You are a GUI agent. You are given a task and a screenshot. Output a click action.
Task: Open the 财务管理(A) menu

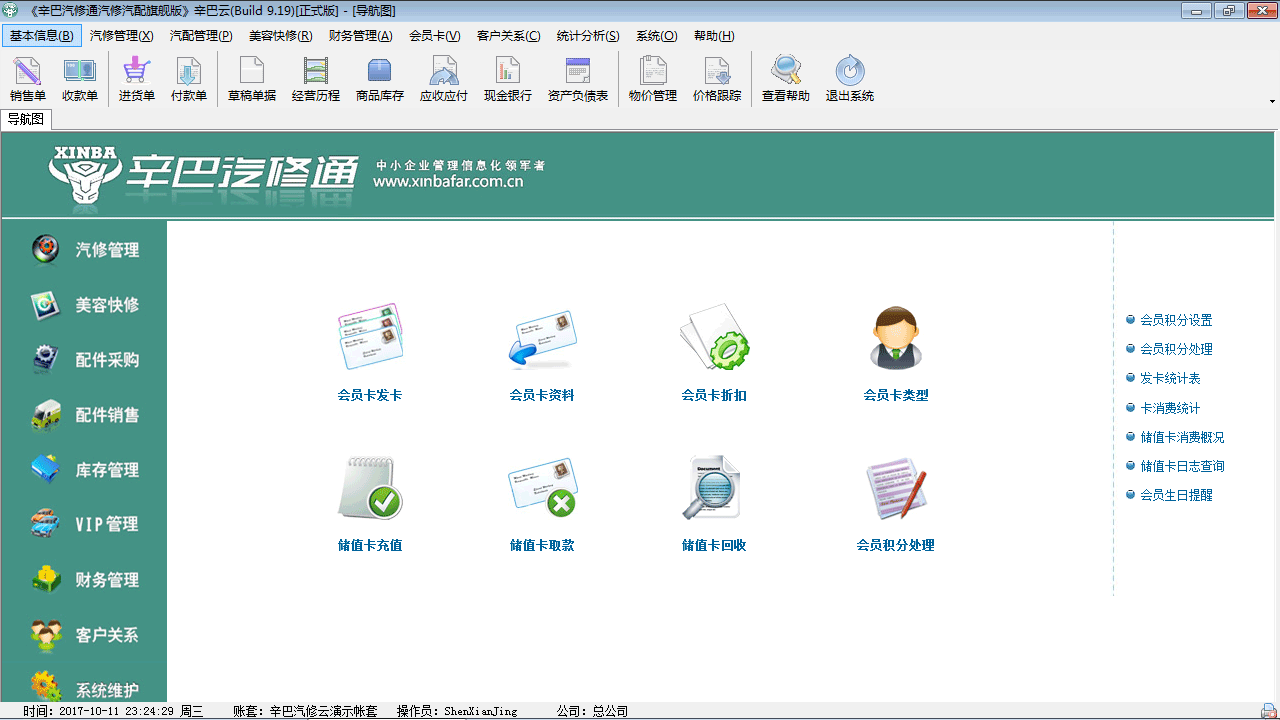360,36
